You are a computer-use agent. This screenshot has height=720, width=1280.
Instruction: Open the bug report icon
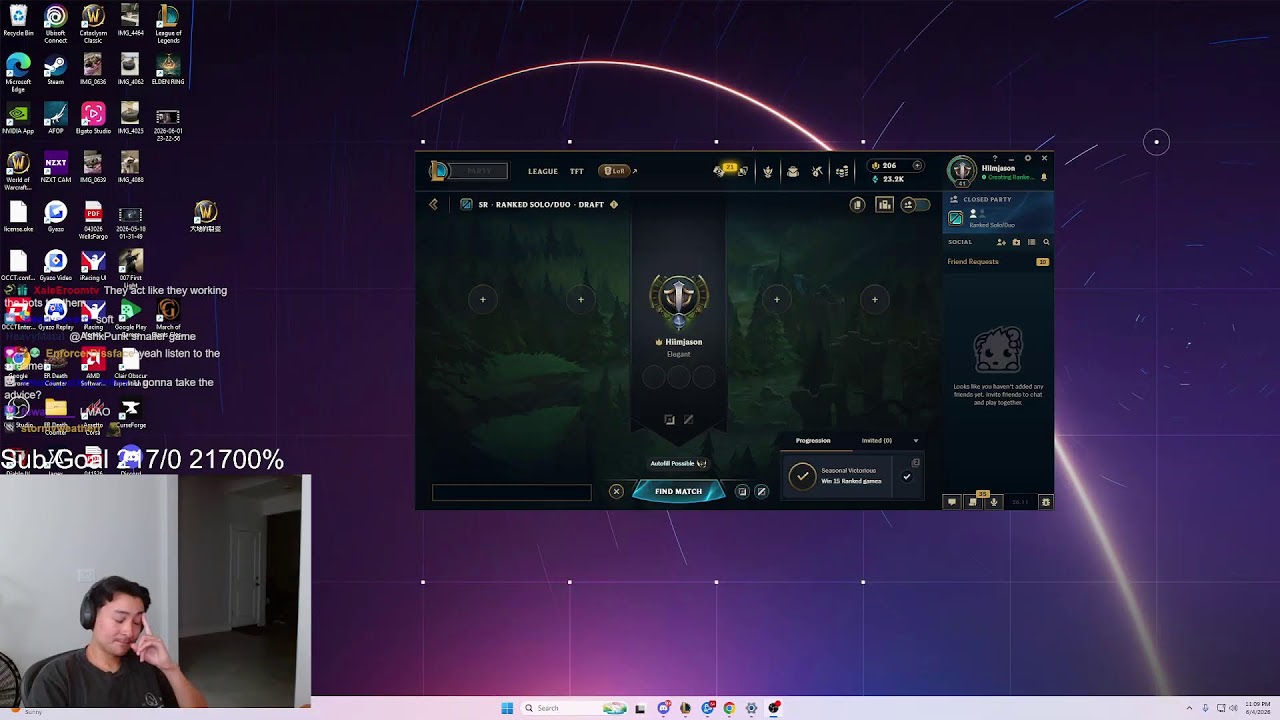coord(1046,502)
